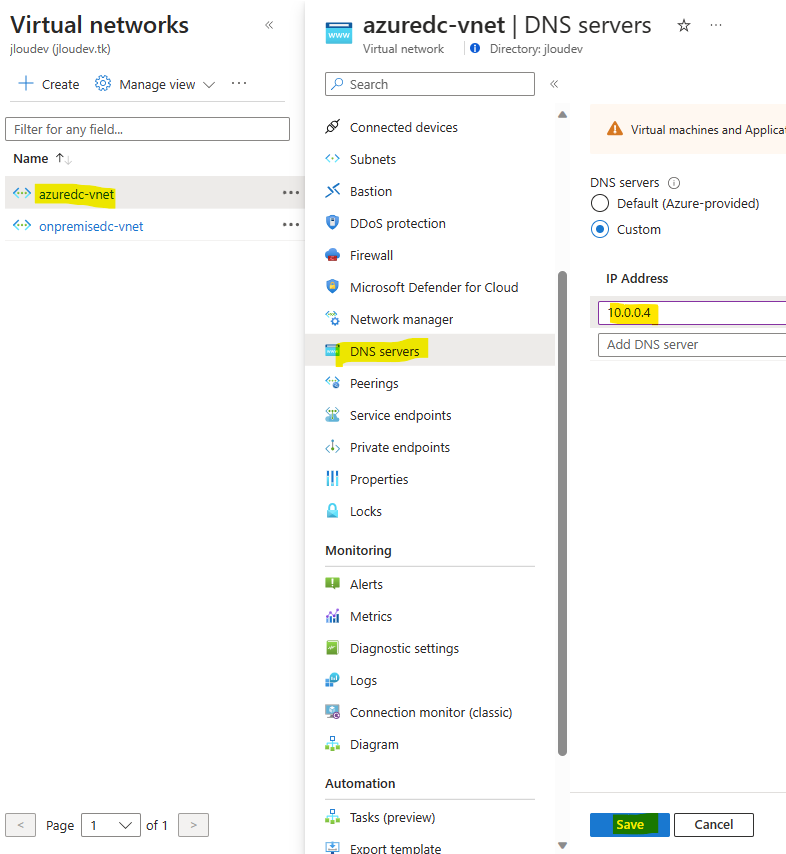Select the Custom DNS radio option
The width and height of the screenshot is (786, 854).
600,229
